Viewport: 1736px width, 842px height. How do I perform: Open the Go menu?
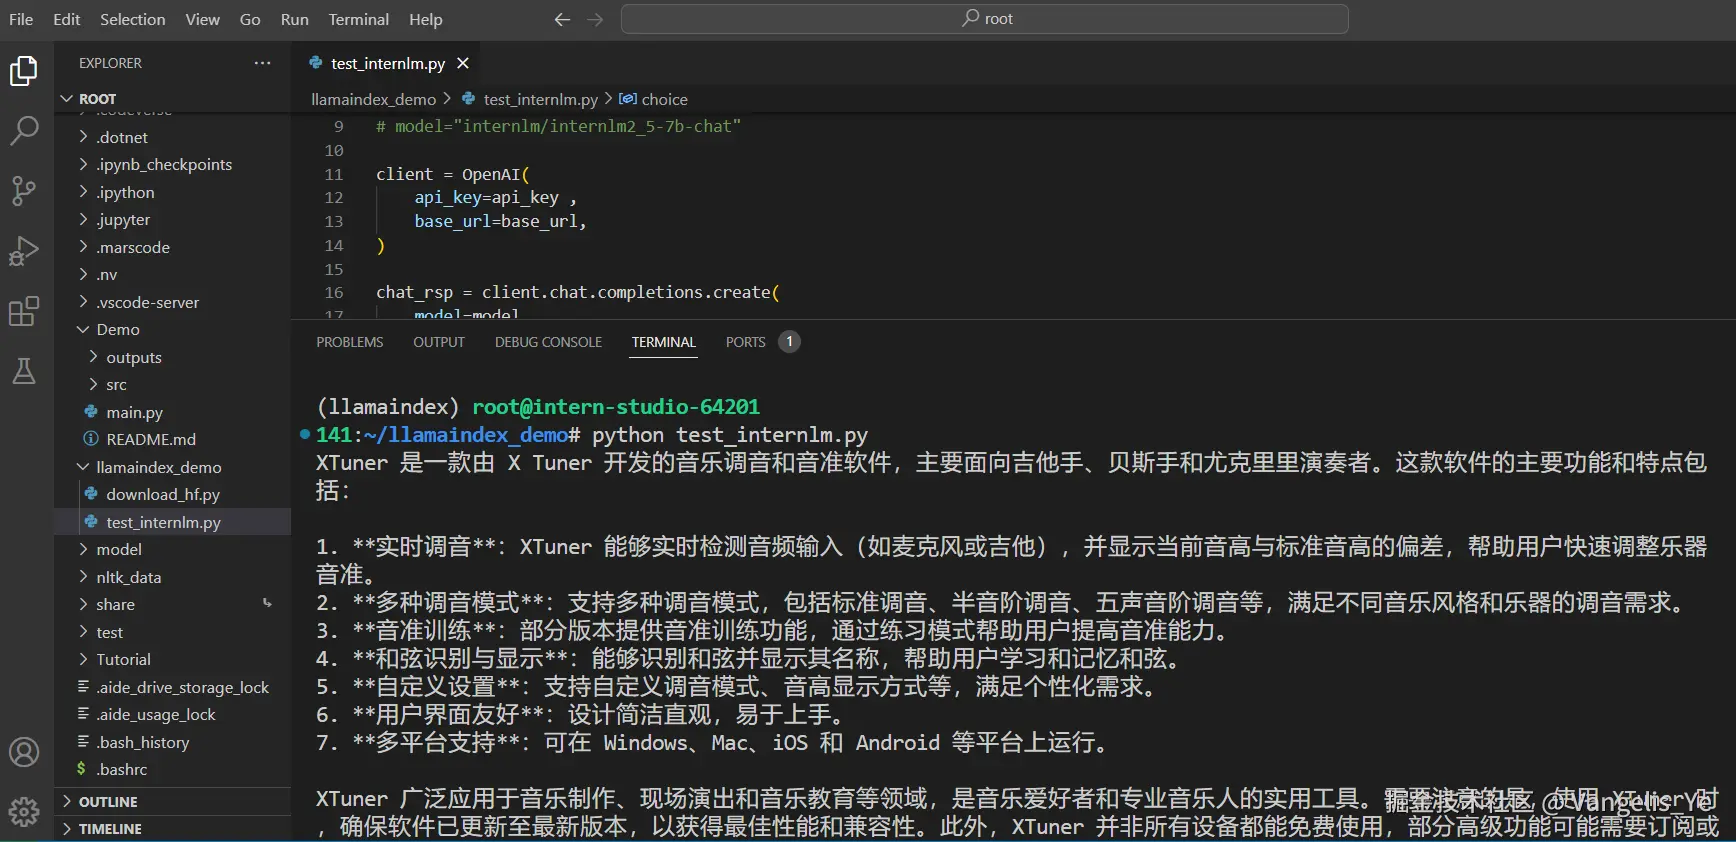[x=250, y=19]
